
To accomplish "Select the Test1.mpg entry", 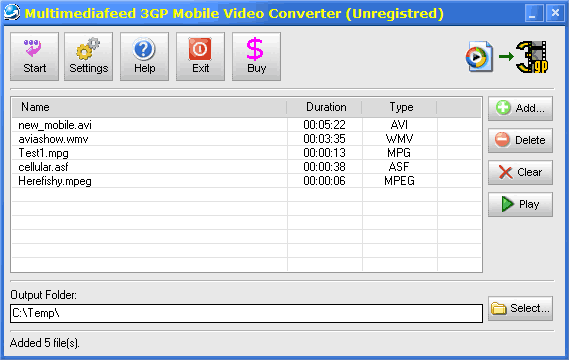I will click(x=246, y=153).
